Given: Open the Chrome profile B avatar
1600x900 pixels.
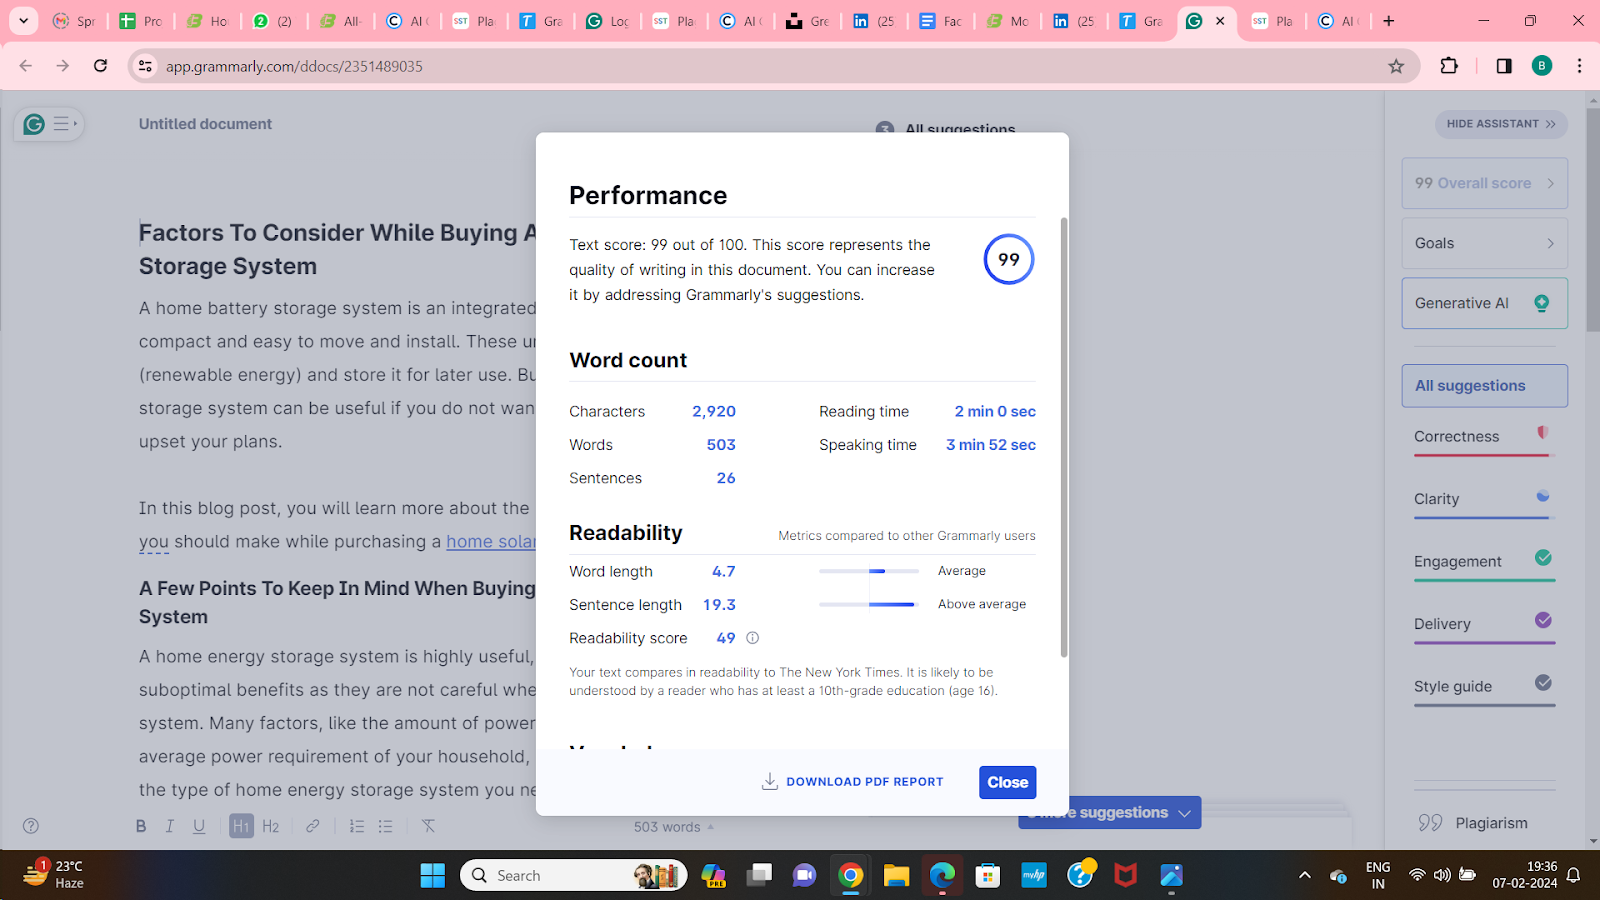Looking at the screenshot, I should pyautogui.click(x=1542, y=66).
